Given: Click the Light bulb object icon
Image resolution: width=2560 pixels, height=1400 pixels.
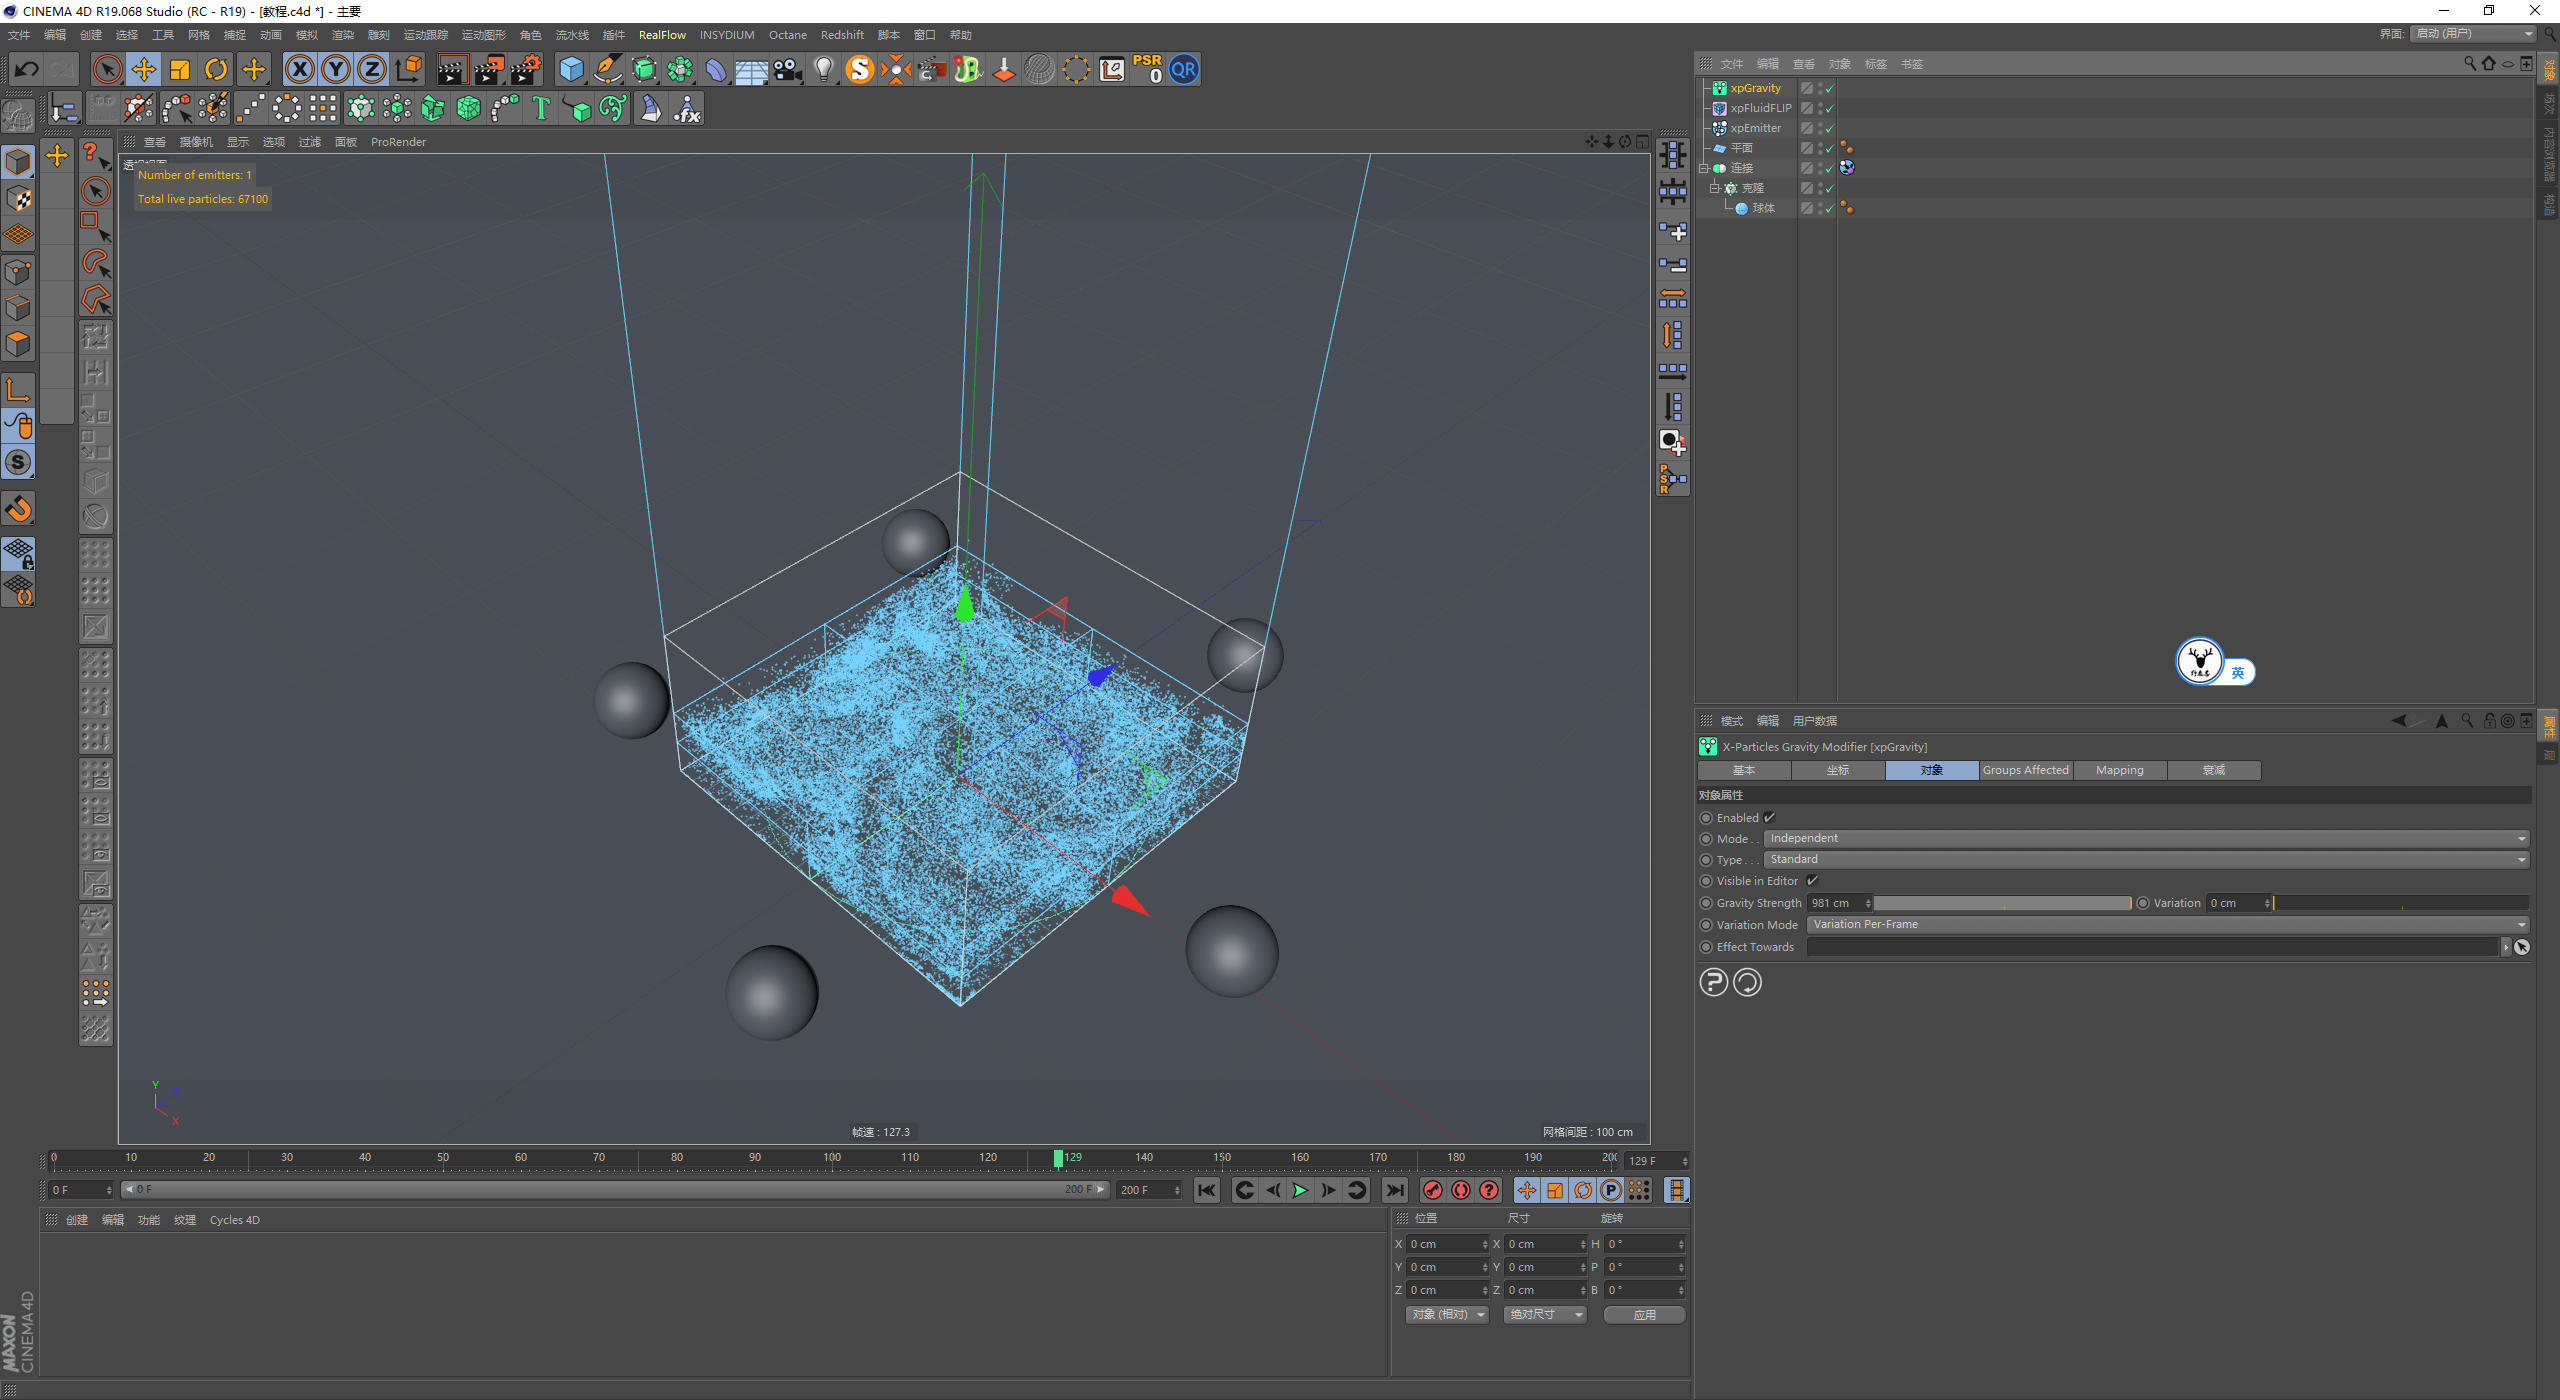Looking at the screenshot, I should click(x=823, y=69).
